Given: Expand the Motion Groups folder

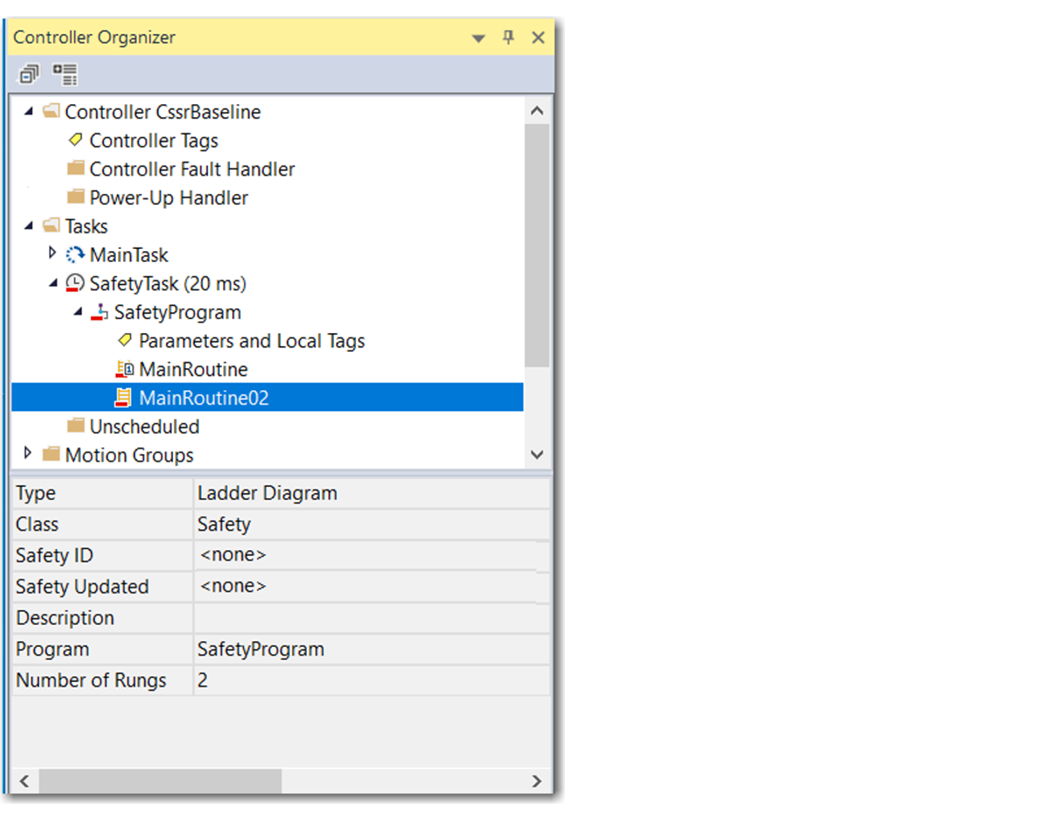Looking at the screenshot, I should (x=28, y=454).
